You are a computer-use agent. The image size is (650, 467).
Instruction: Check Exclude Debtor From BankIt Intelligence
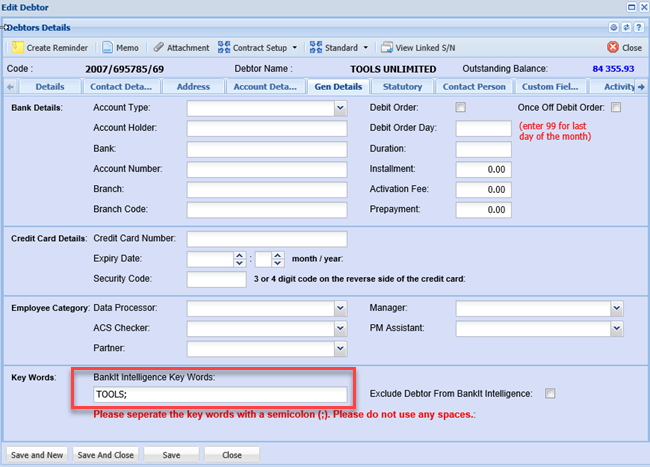click(x=550, y=394)
